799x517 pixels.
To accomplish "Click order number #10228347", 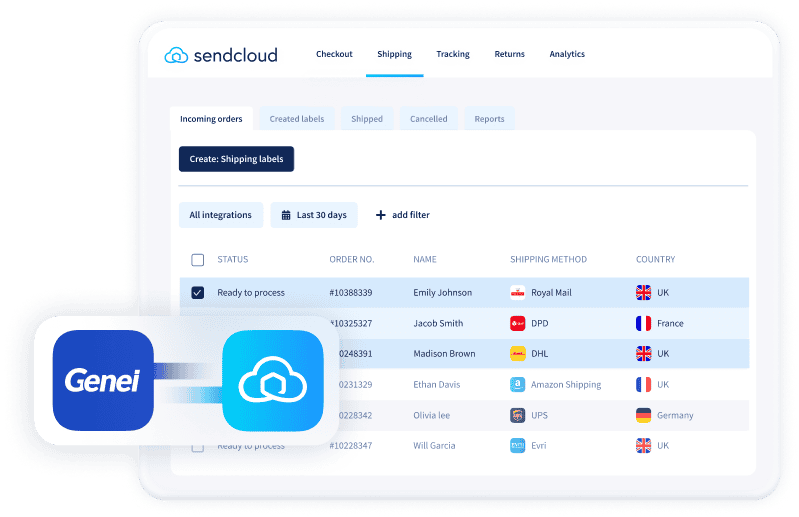I will 351,446.
